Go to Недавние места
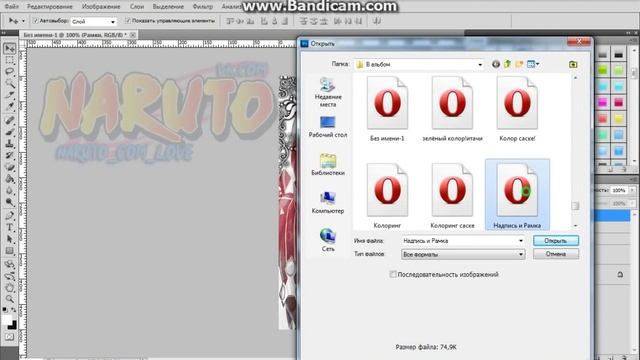The image size is (640, 360). click(x=328, y=92)
